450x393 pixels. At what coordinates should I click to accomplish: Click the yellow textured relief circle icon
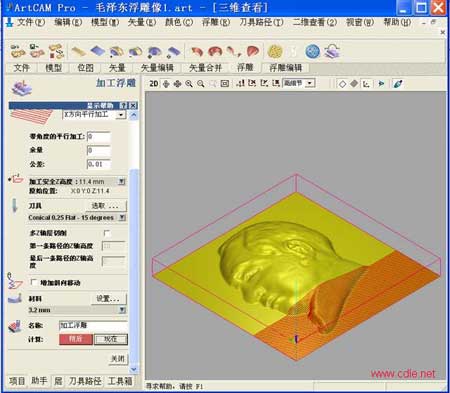pos(275,52)
